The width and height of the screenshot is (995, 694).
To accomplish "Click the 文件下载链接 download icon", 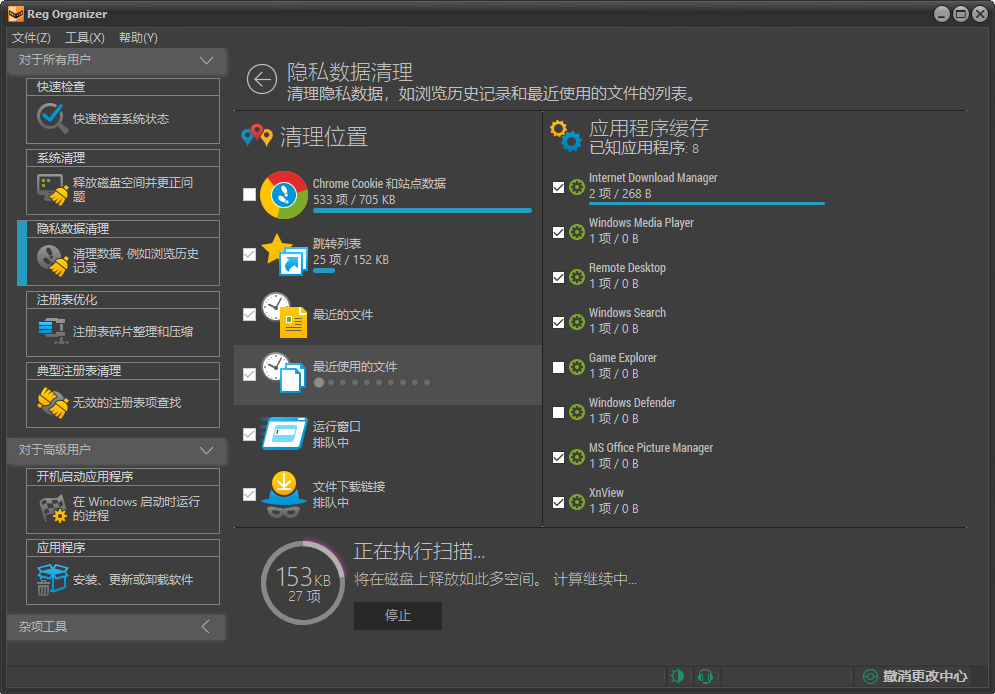I will point(284,494).
